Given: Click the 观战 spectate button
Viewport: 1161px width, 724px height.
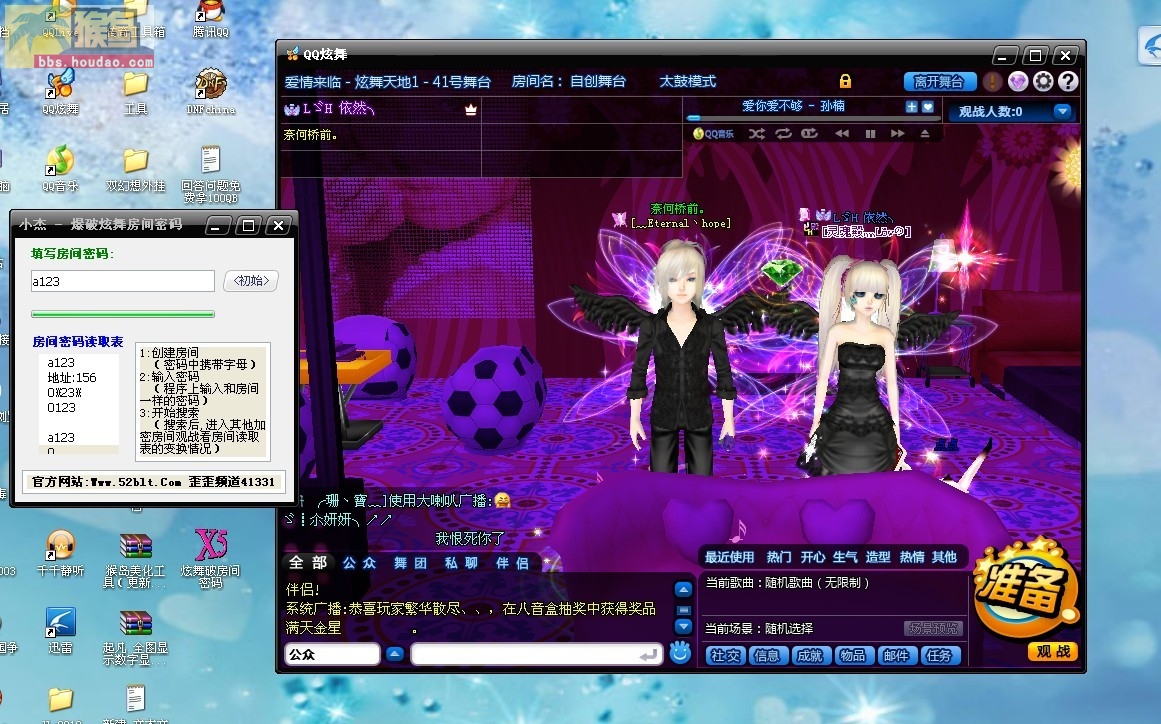Looking at the screenshot, I should [1052, 651].
